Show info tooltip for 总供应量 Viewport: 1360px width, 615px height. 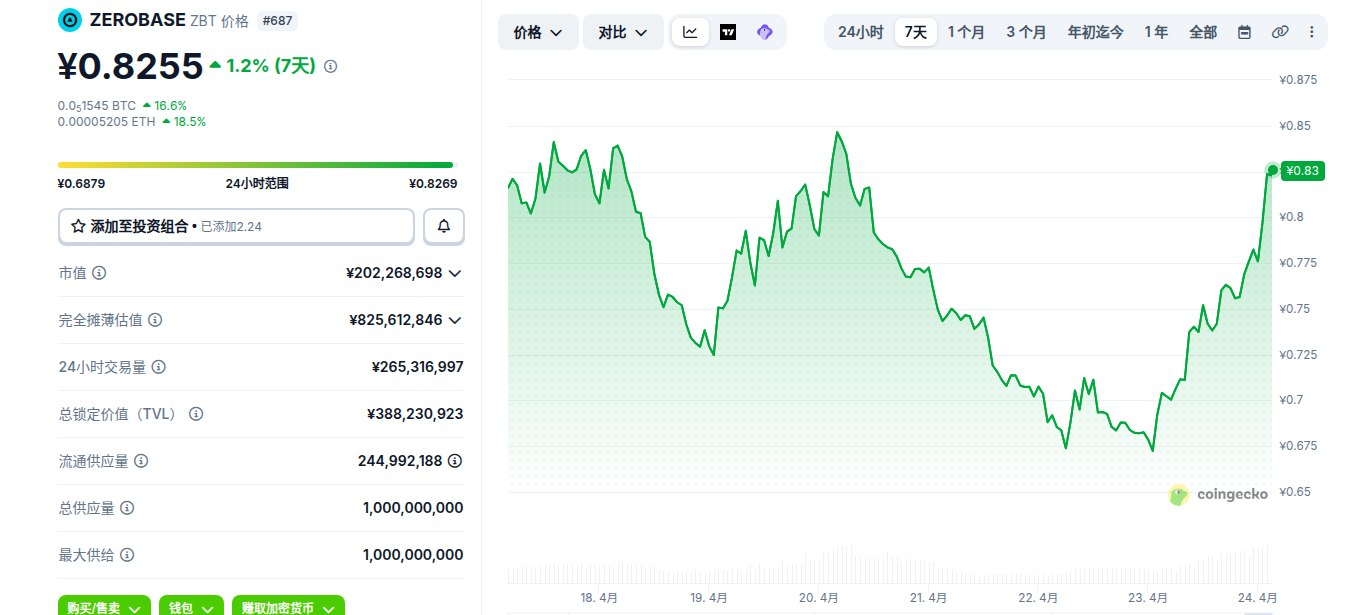pyautogui.click(x=127, y=508)
